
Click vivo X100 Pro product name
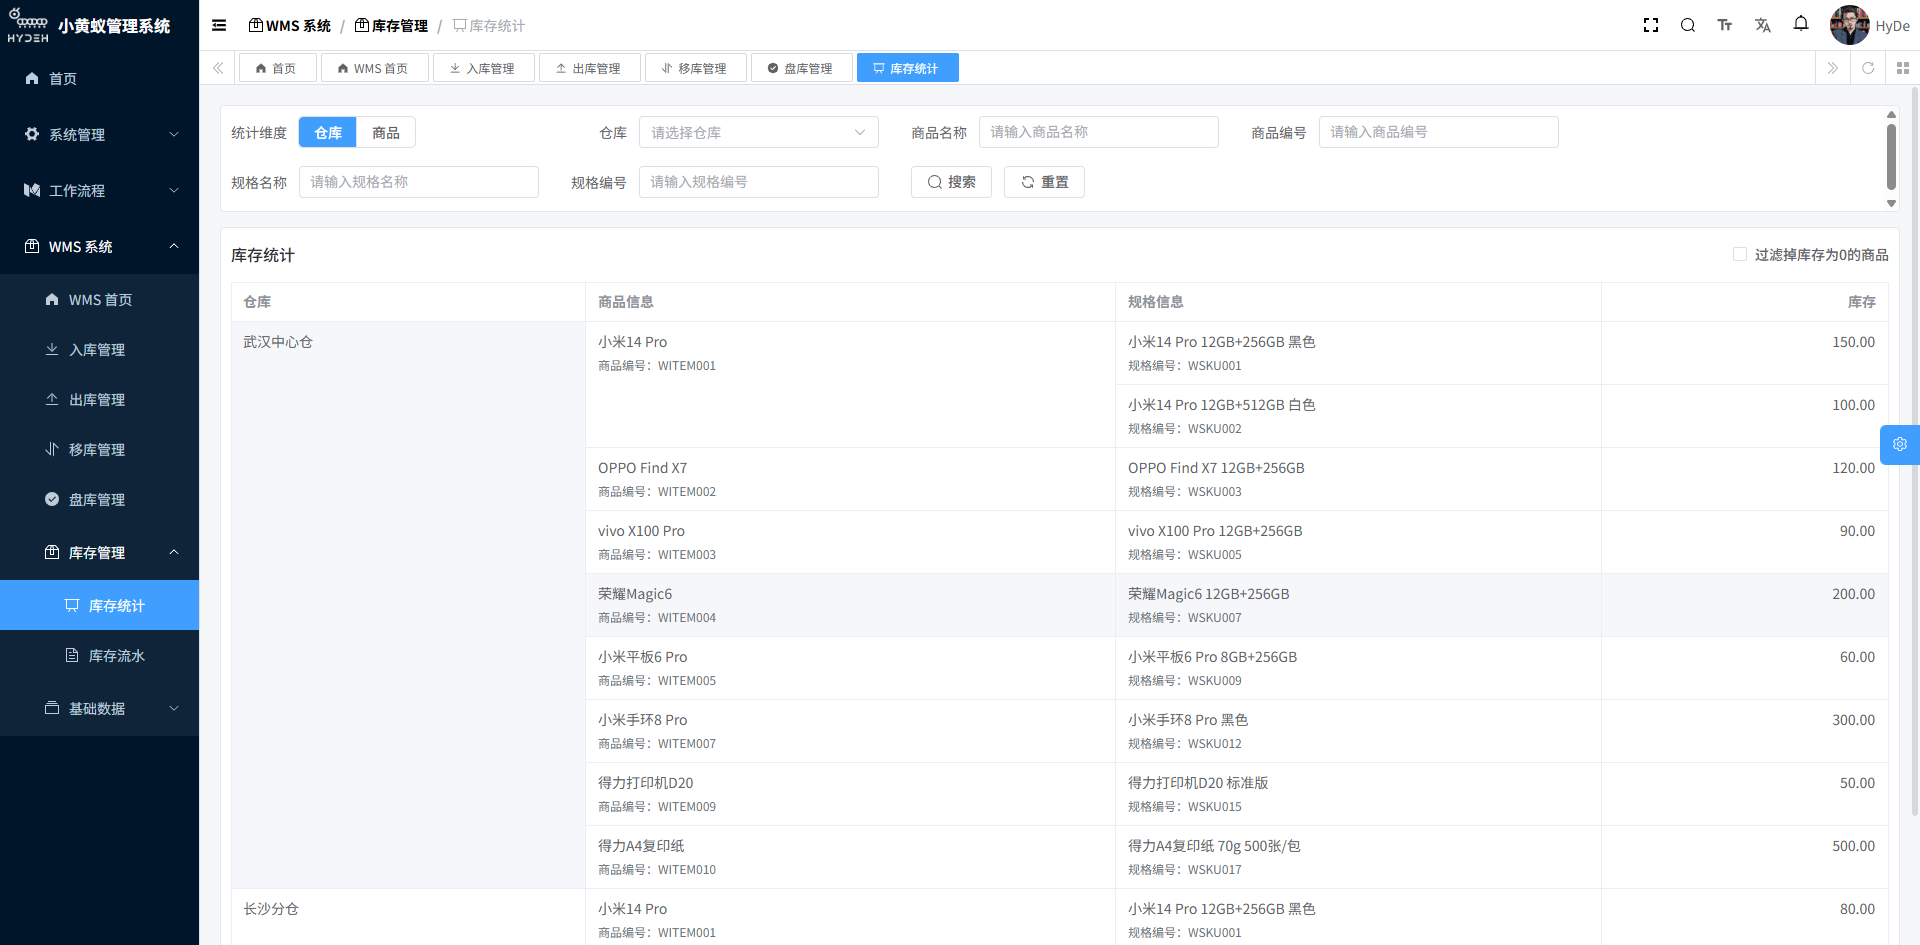coord(641,531)
